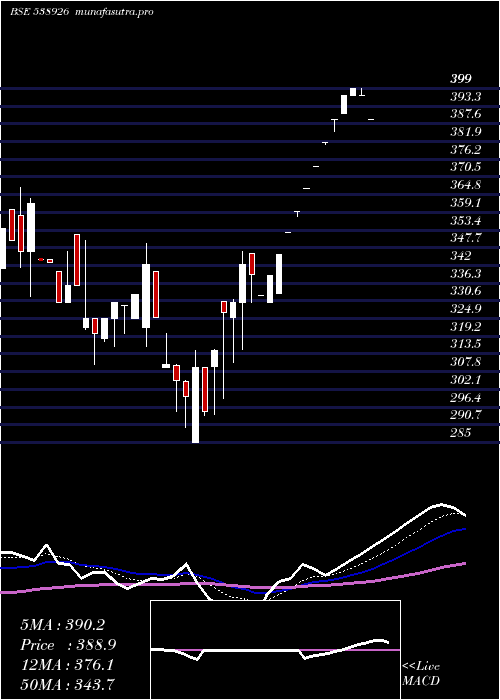Select the 302.1 price axis label

tap(466, 380)
